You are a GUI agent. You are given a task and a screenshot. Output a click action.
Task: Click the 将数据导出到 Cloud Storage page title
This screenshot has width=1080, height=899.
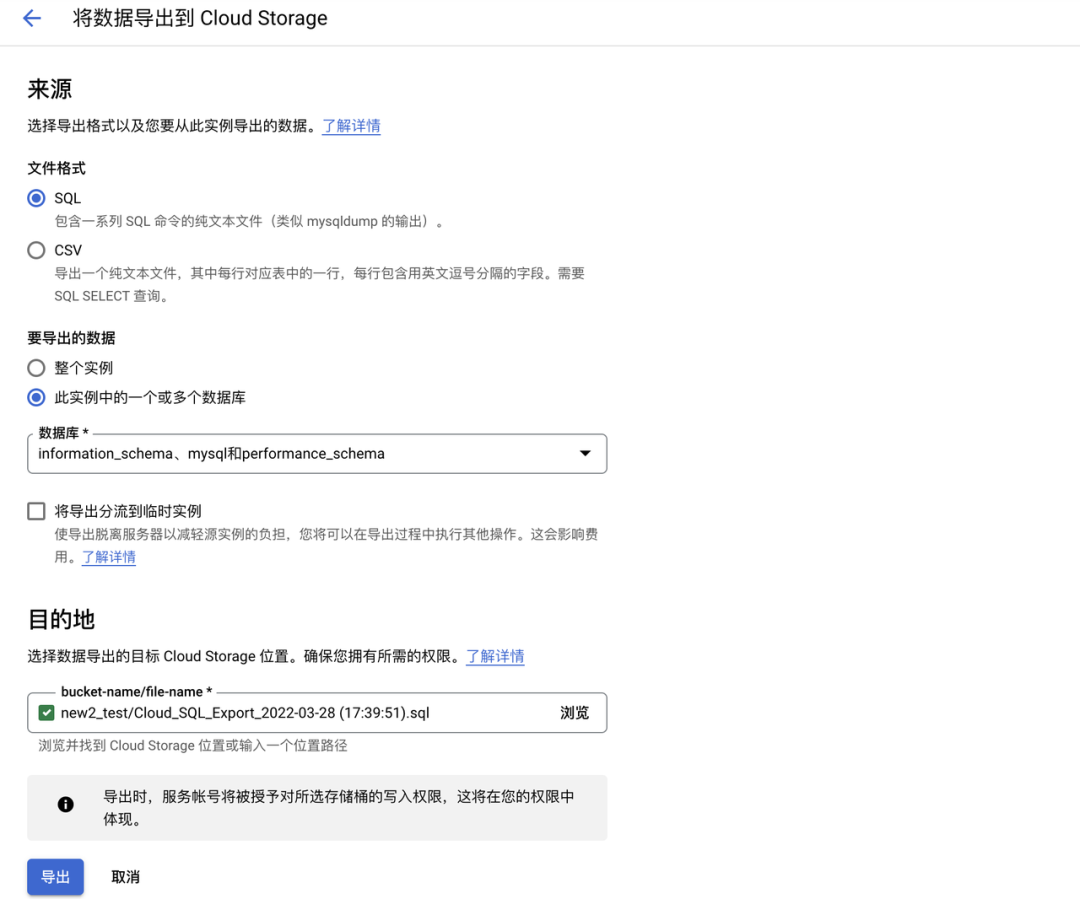(x=200, y=18)
